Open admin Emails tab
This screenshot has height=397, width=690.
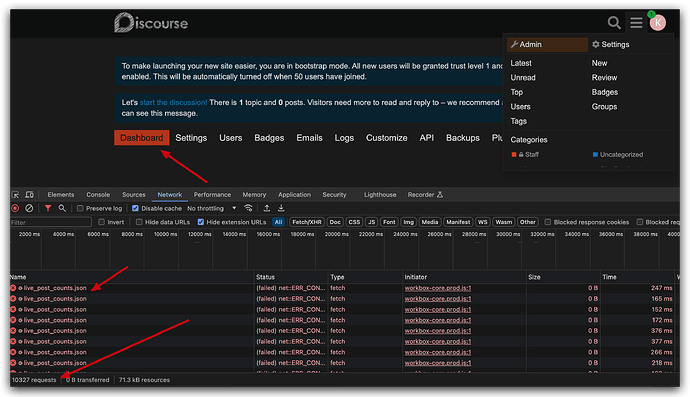pyautogui.click(x=309, y=138)
